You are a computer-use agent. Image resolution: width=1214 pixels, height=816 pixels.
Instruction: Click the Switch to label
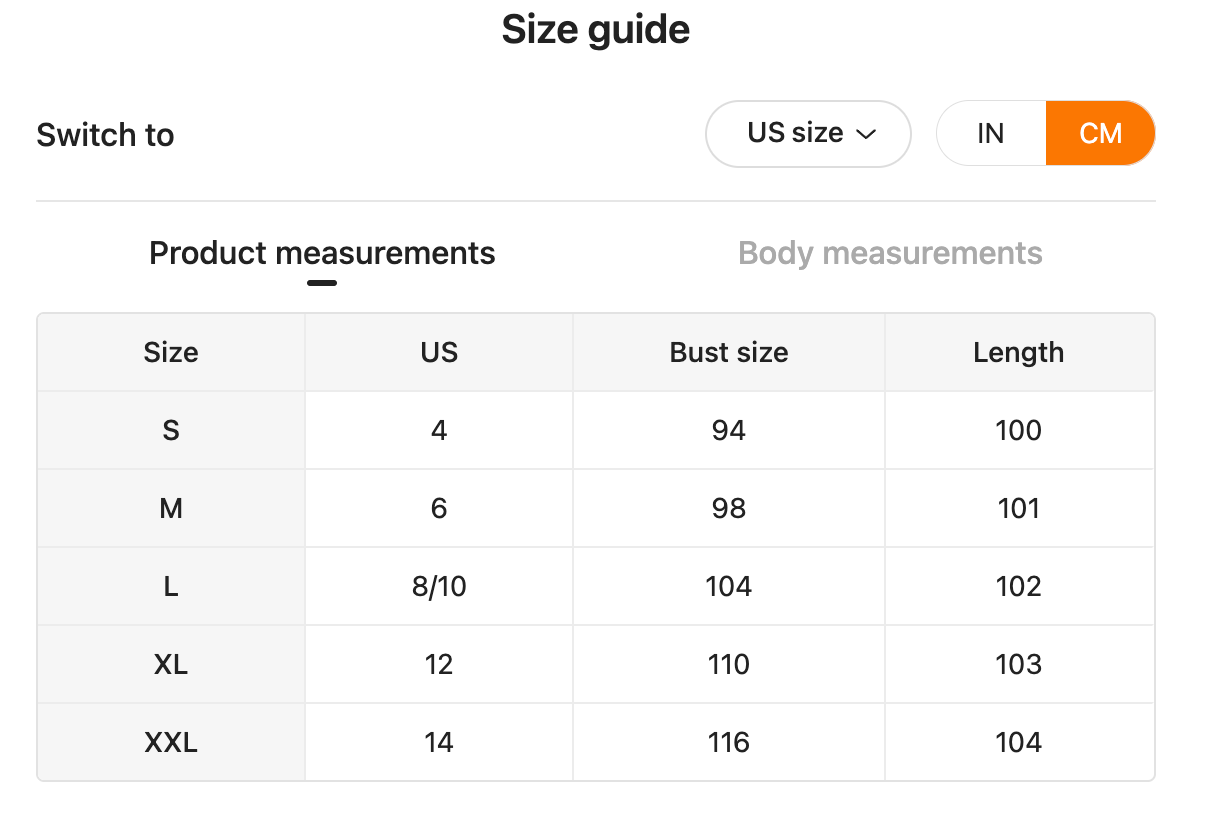(105, 135)
